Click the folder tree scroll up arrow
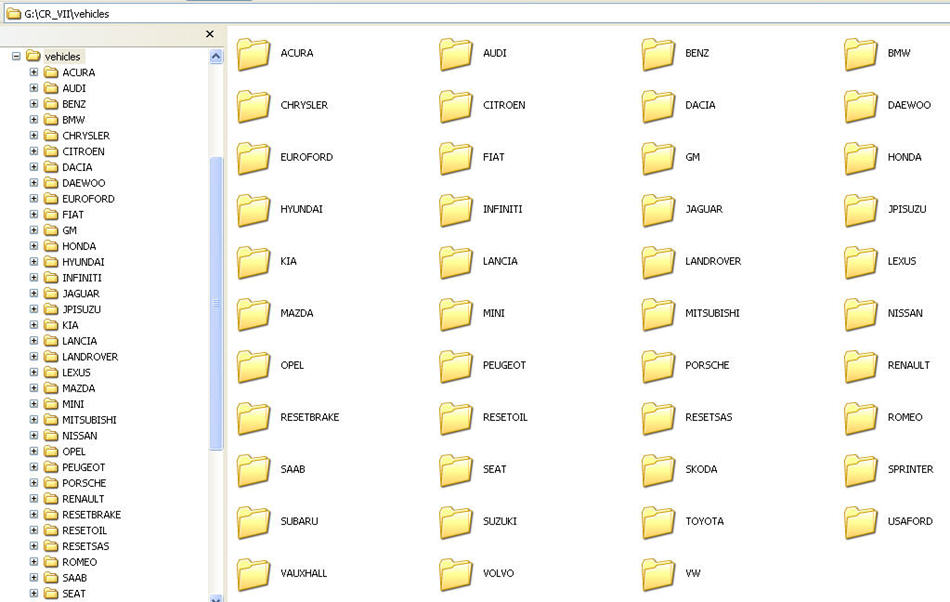 (216, 57)
